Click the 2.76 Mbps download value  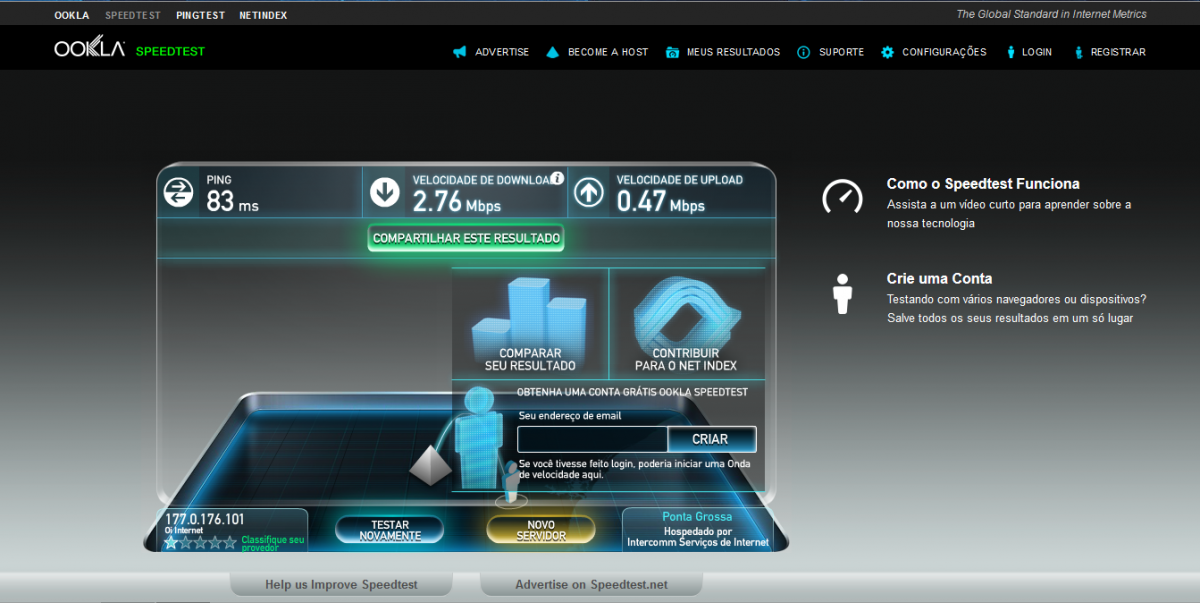click(x=456, y=202)
